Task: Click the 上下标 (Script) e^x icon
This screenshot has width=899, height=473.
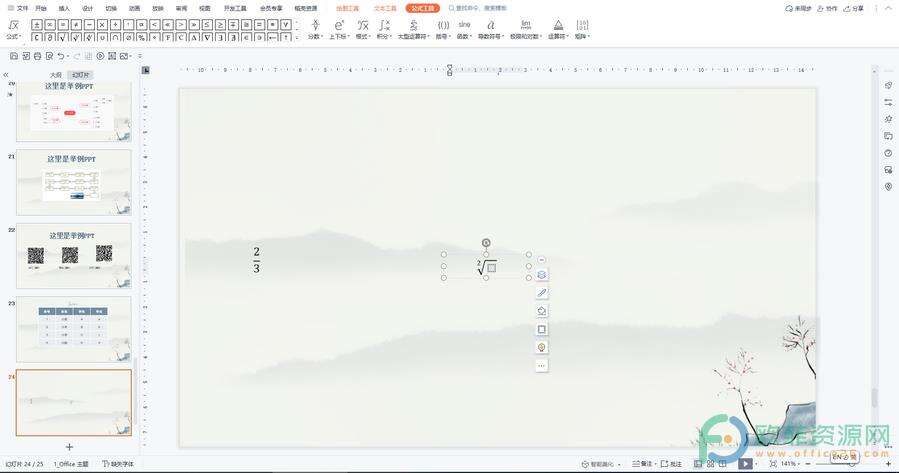Action: pyautogui.click(x=339, y=24)
